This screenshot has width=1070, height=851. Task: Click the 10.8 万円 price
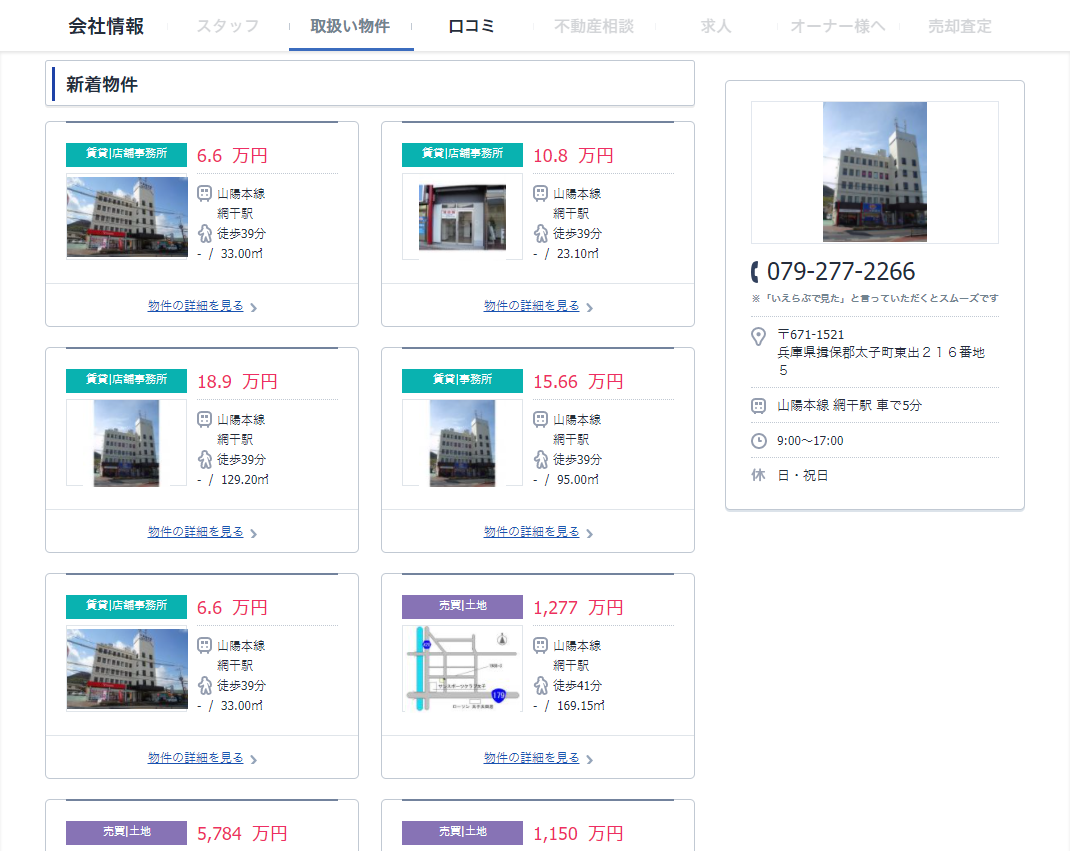(x=573, y=156)
